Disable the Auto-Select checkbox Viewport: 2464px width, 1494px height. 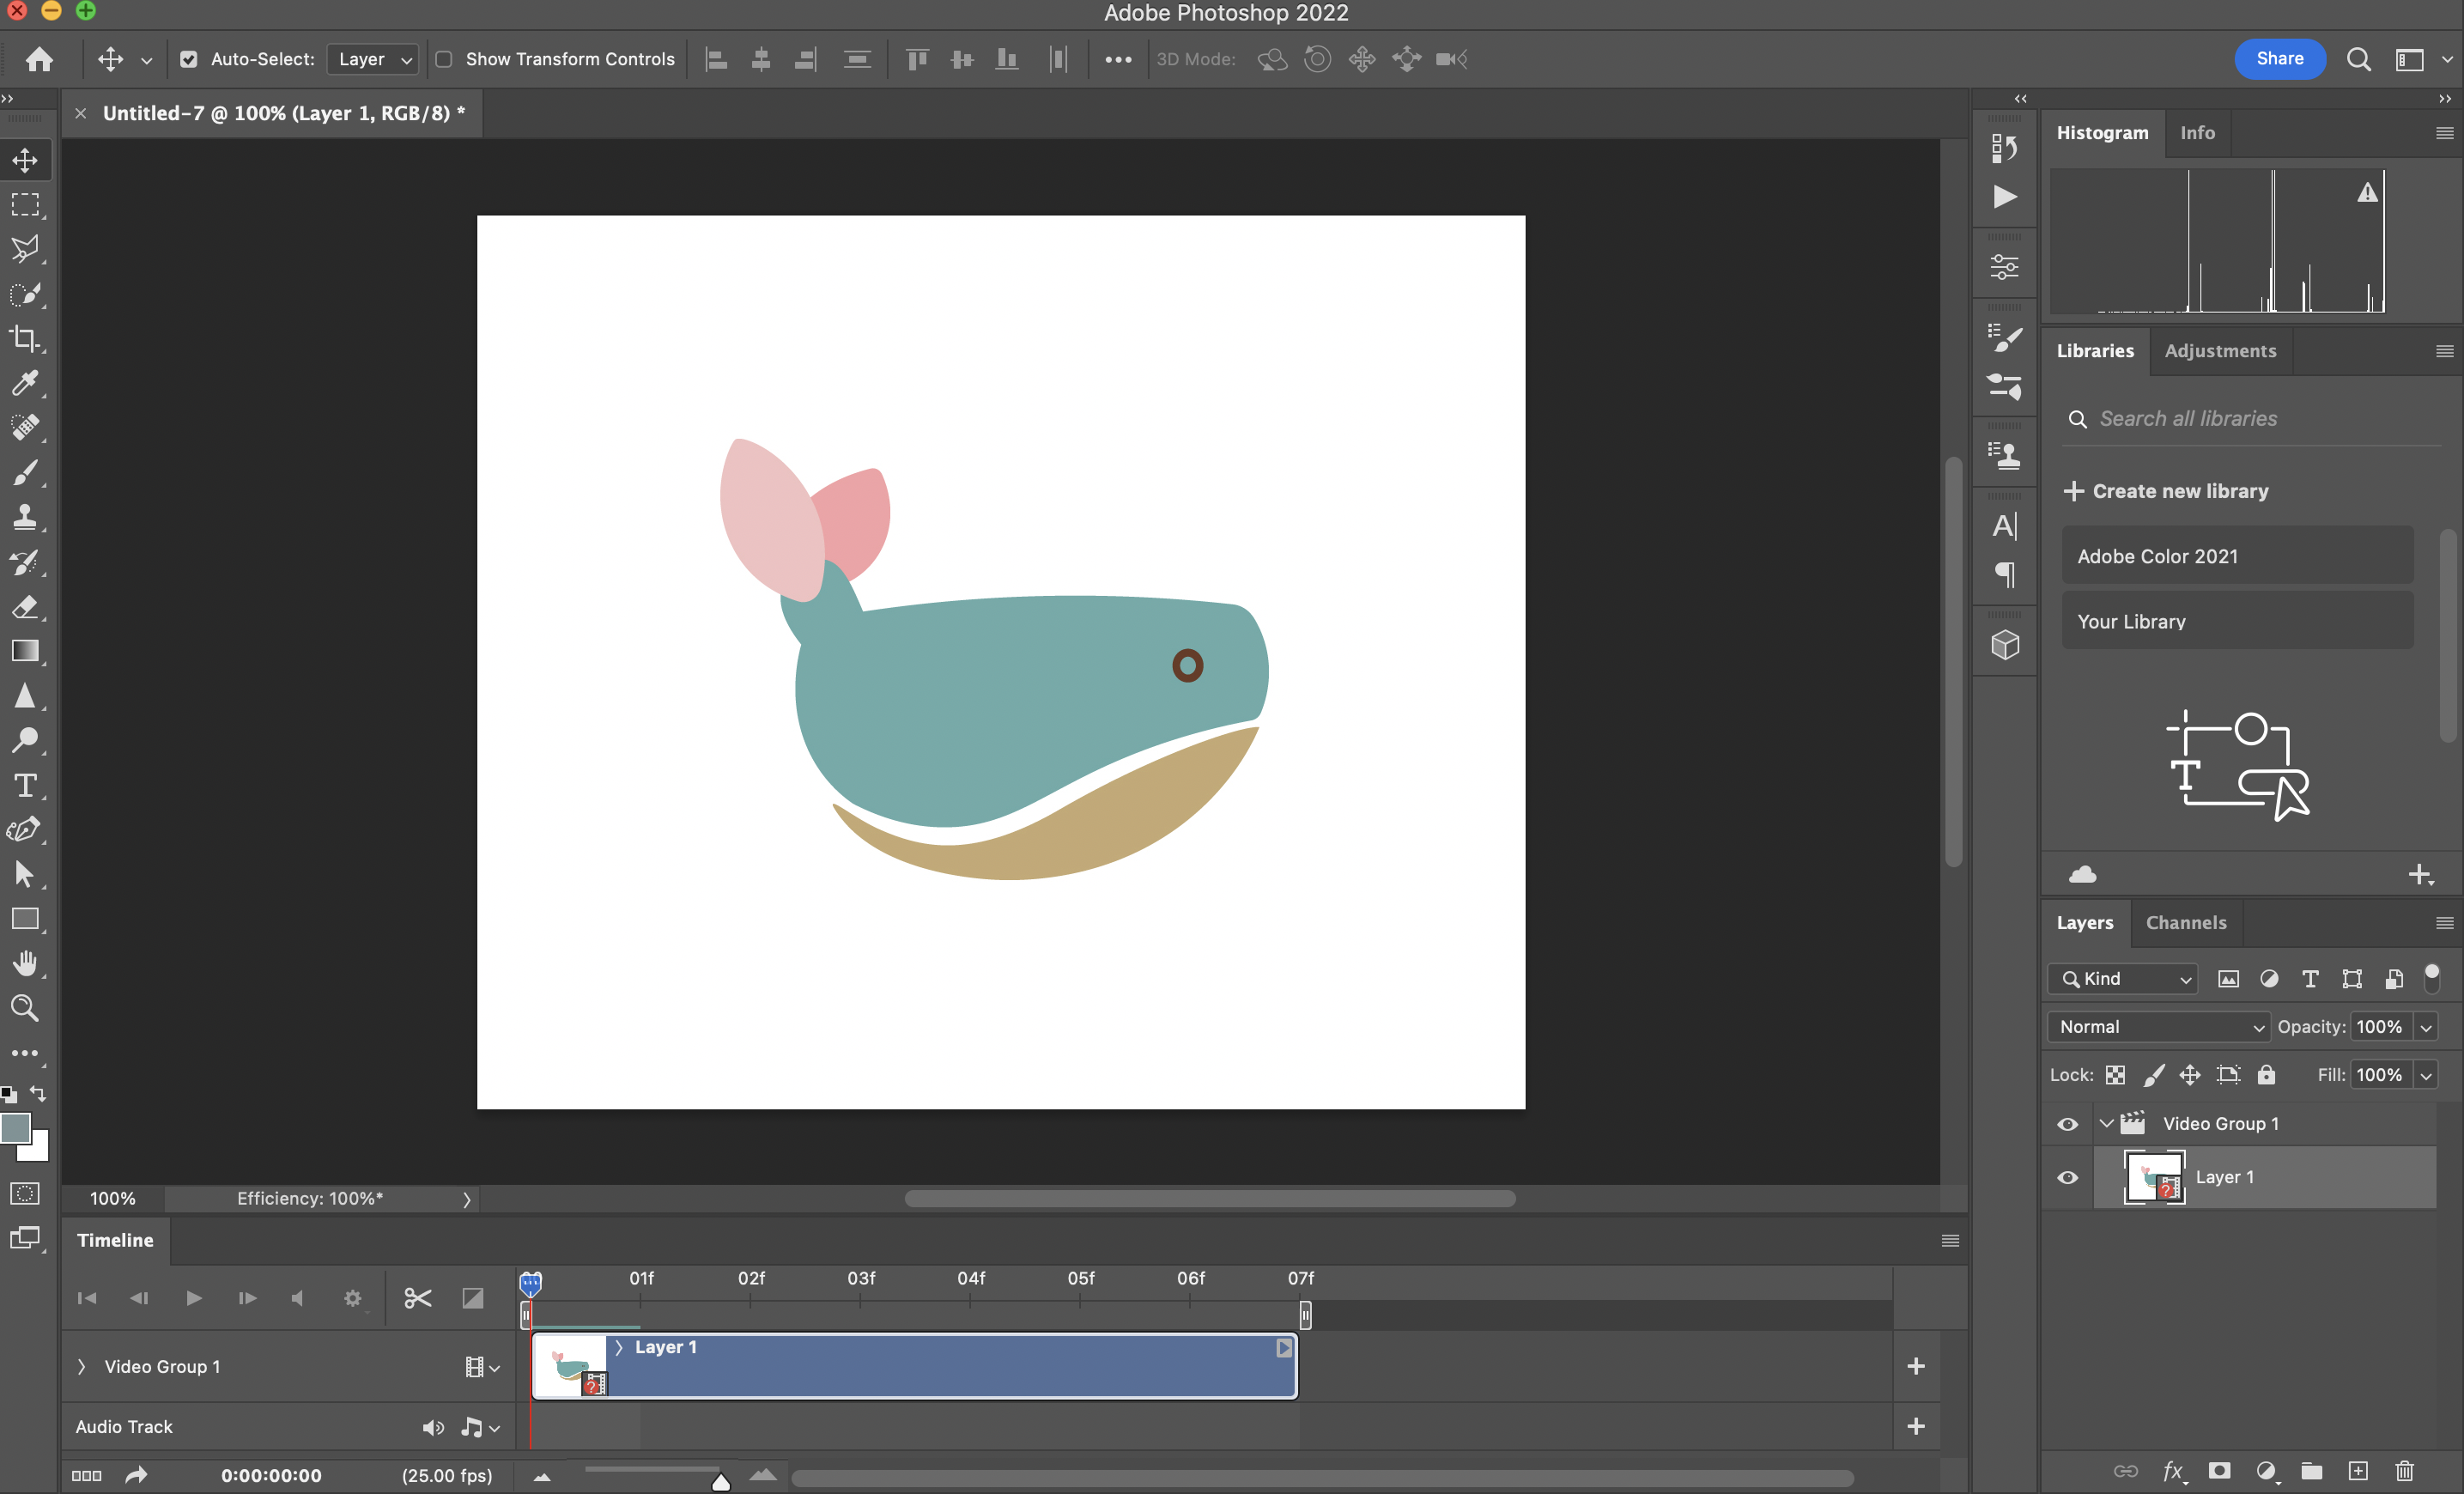pyautogui.click(x=189, y=59)
